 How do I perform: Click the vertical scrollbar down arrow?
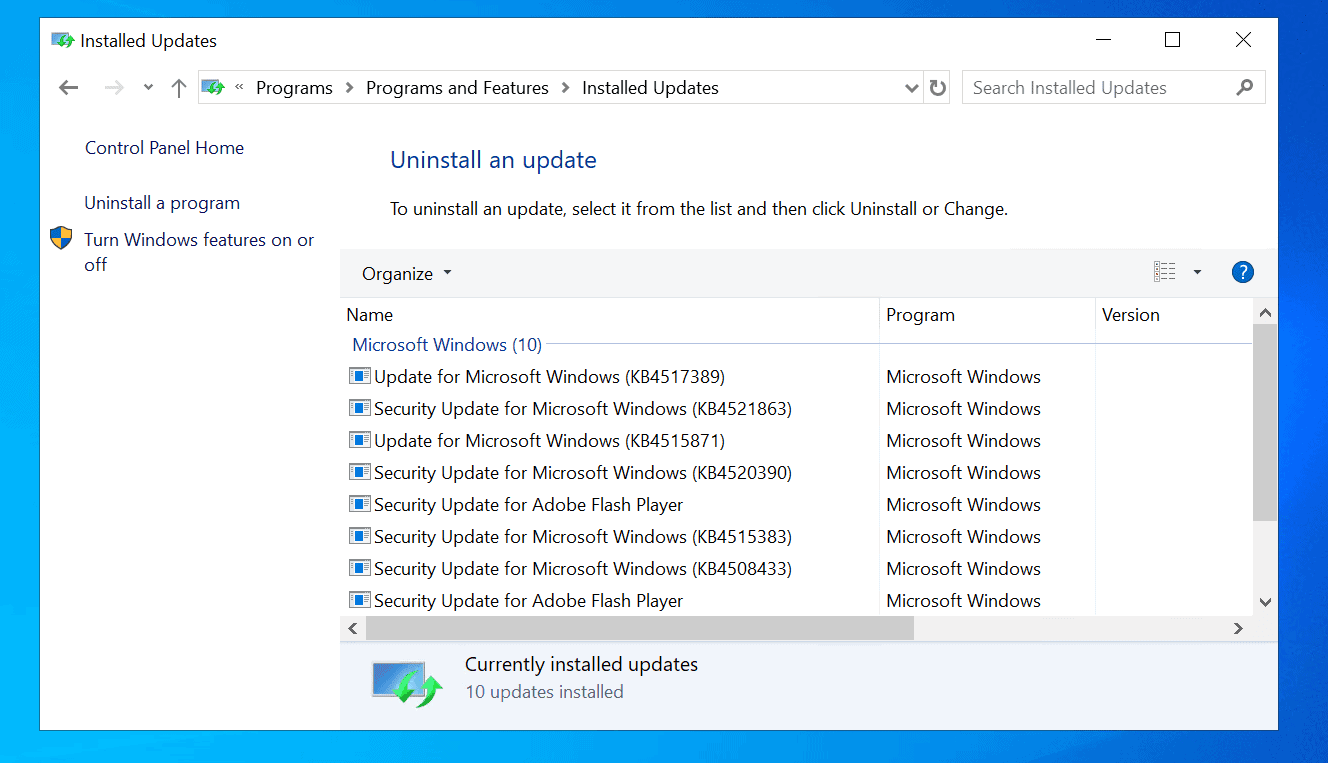click(x=1265, y=602)
